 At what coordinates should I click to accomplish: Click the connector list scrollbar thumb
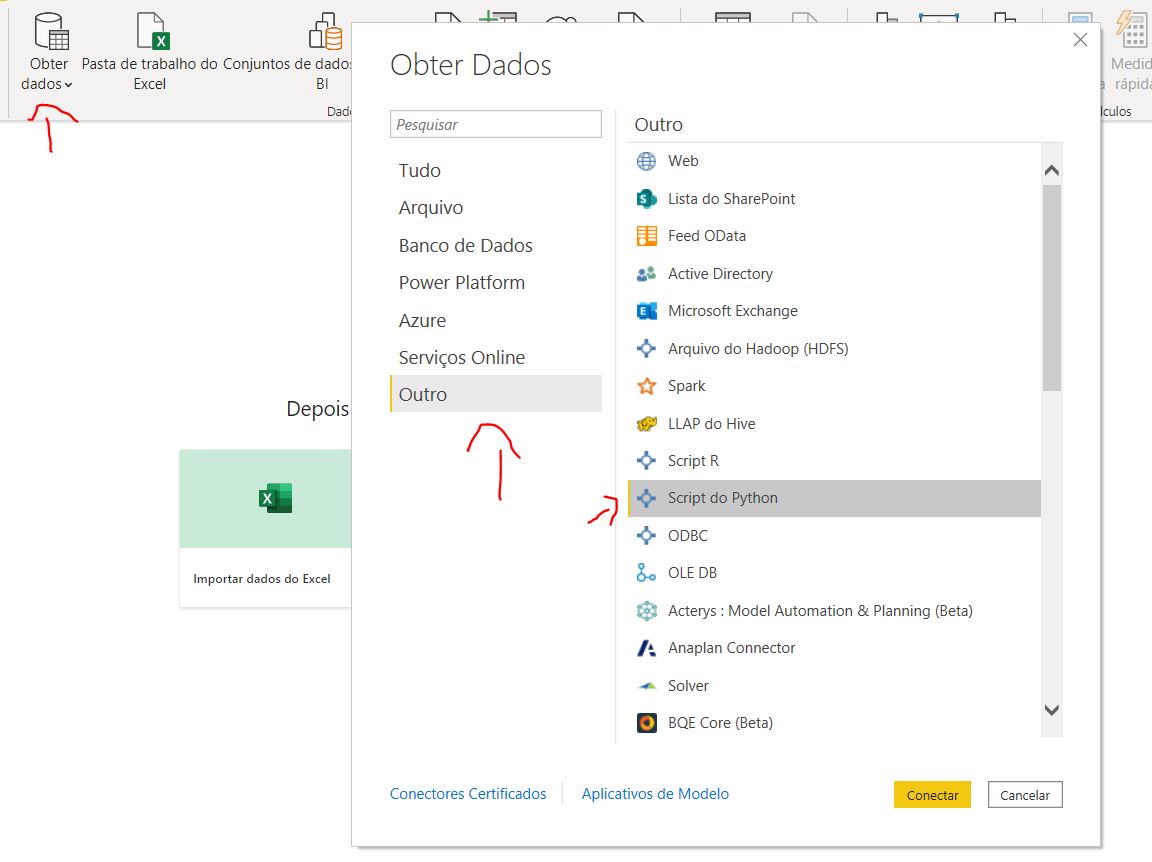1052,288
